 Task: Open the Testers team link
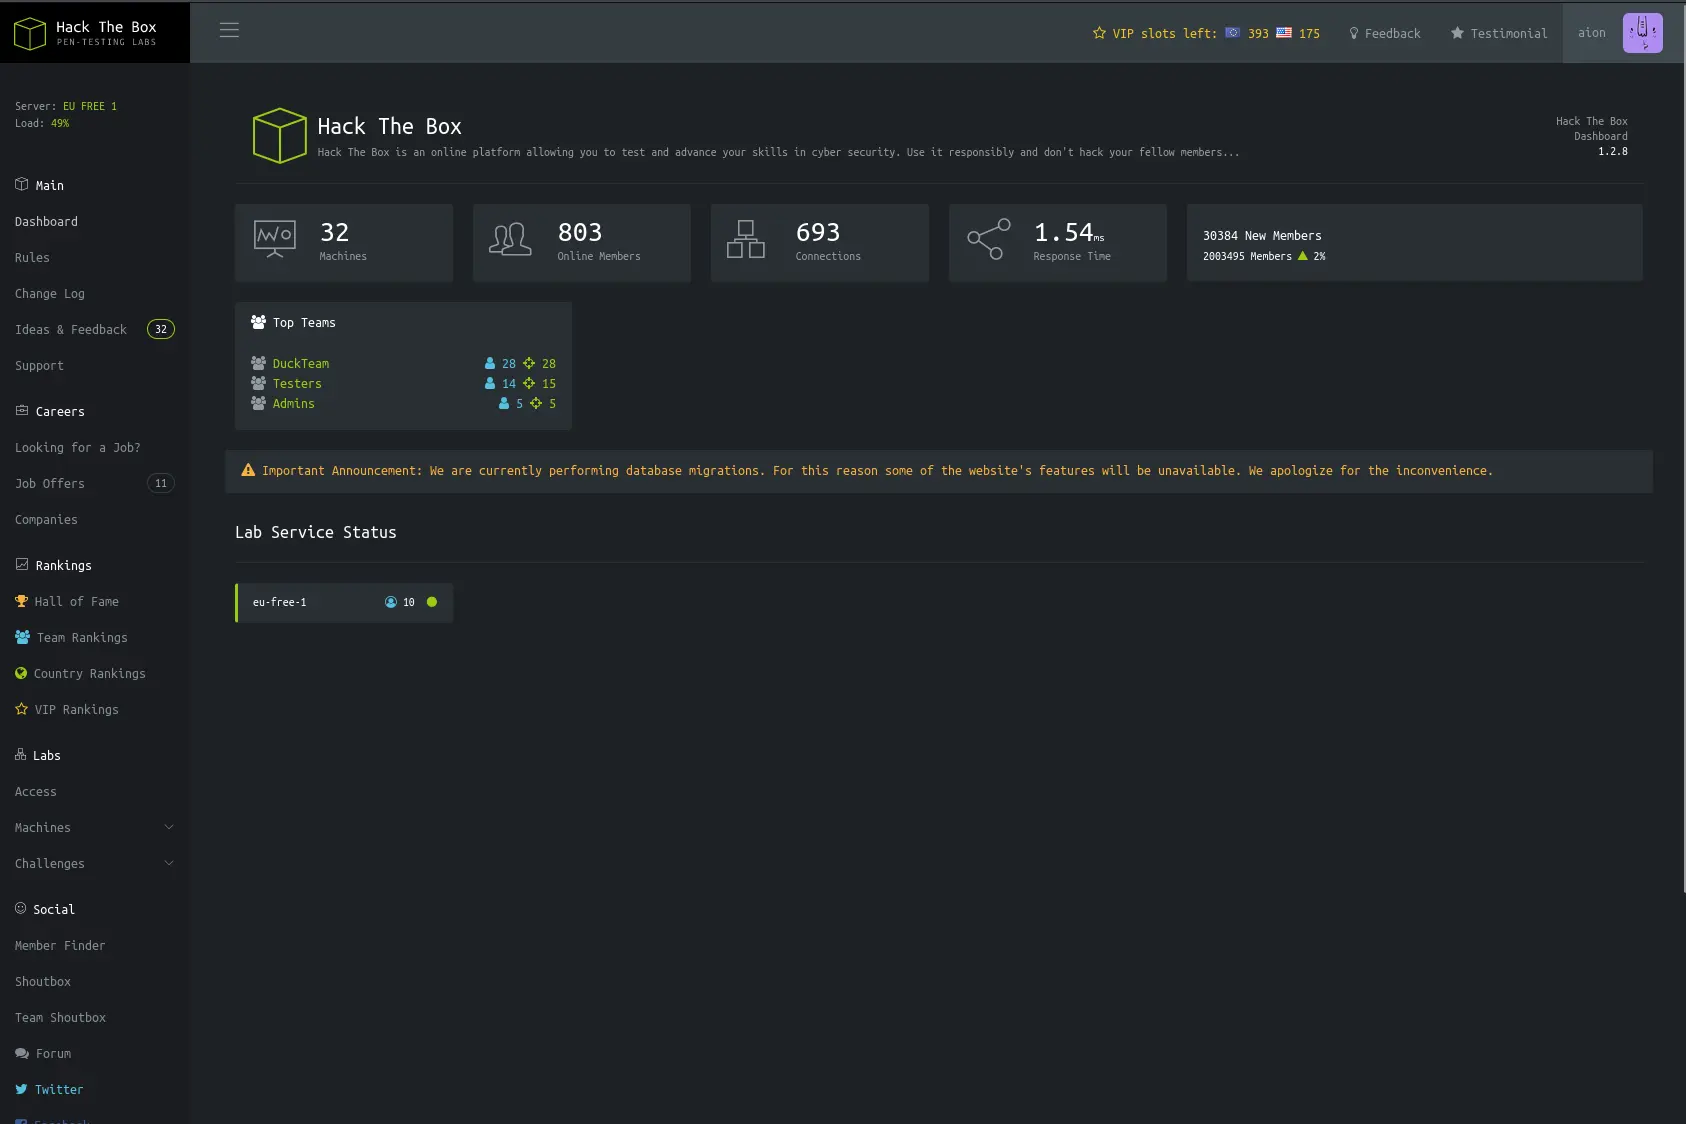pos(297,383)
